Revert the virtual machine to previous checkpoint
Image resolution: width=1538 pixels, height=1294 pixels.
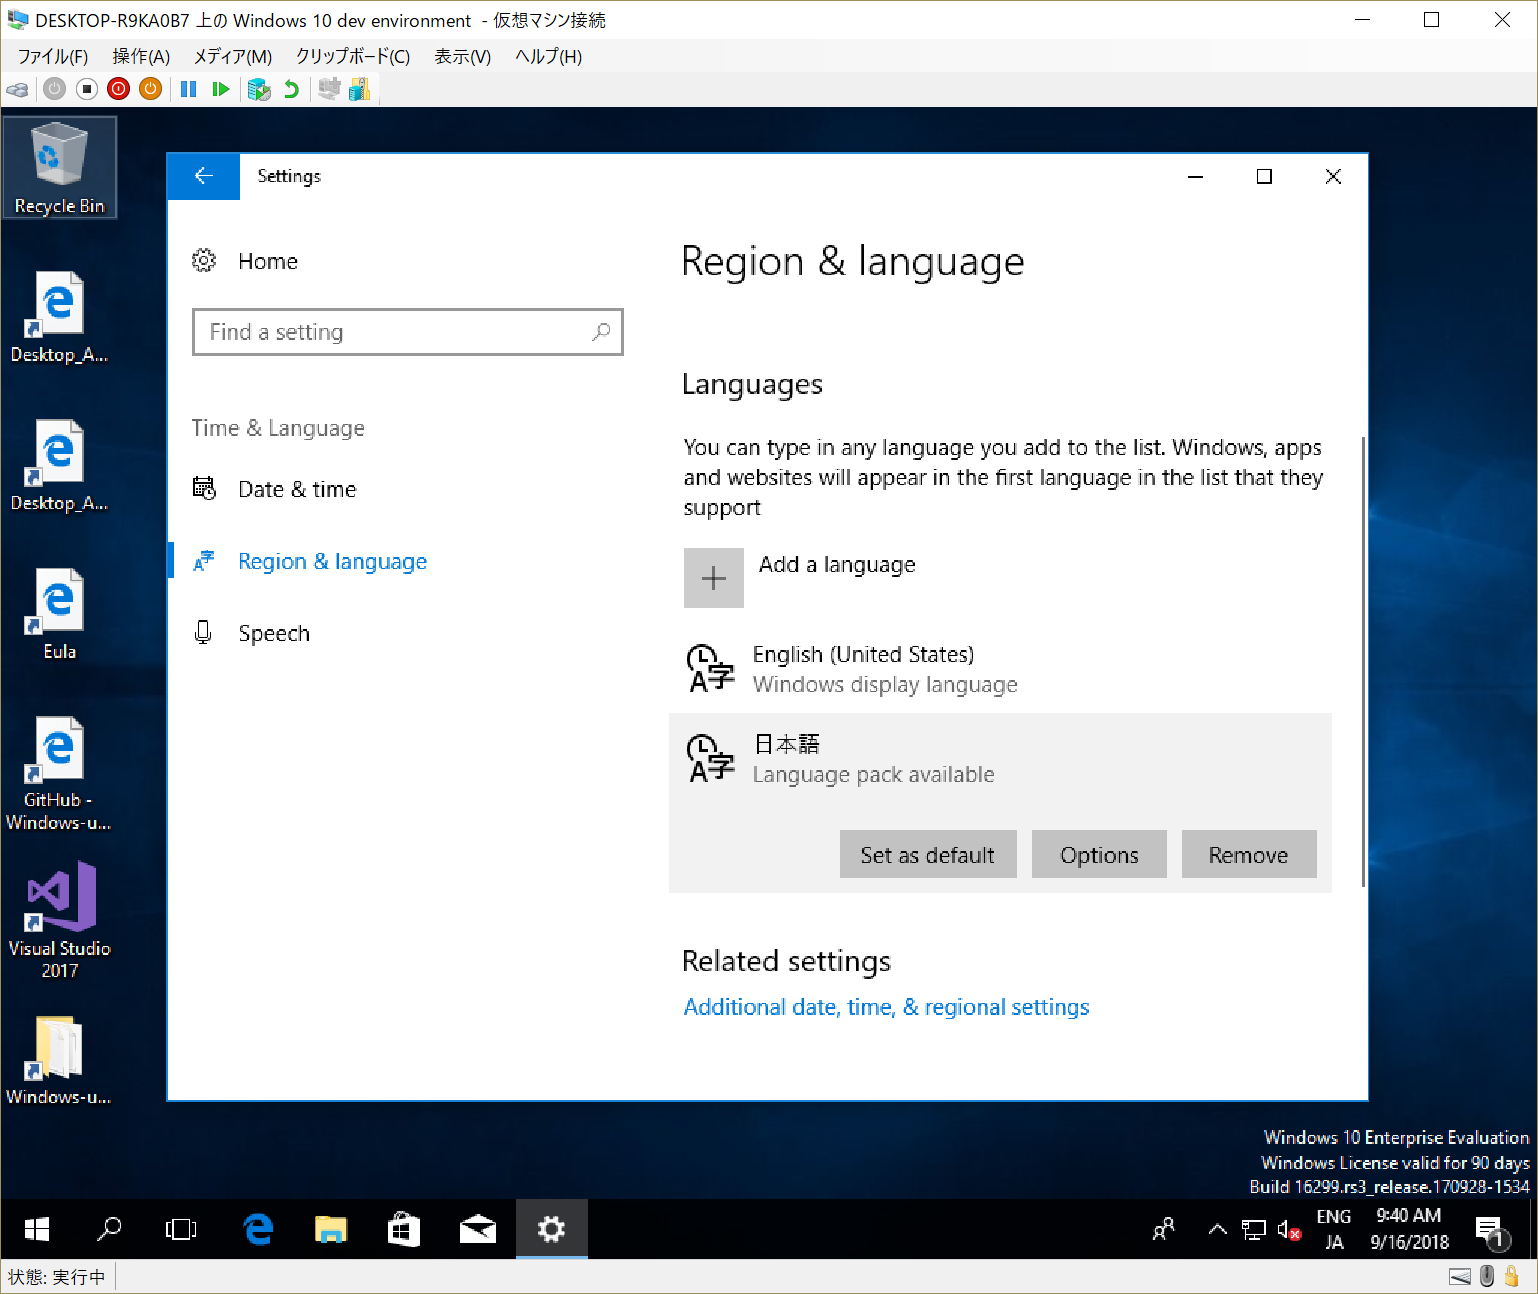(x=291, y=89)
